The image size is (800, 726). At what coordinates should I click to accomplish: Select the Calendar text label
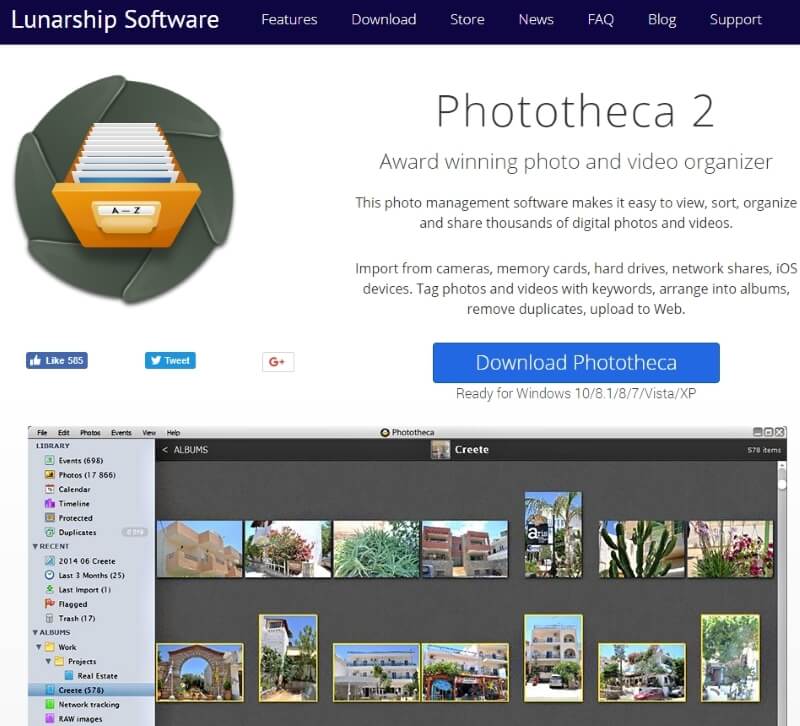coord(74,489)
